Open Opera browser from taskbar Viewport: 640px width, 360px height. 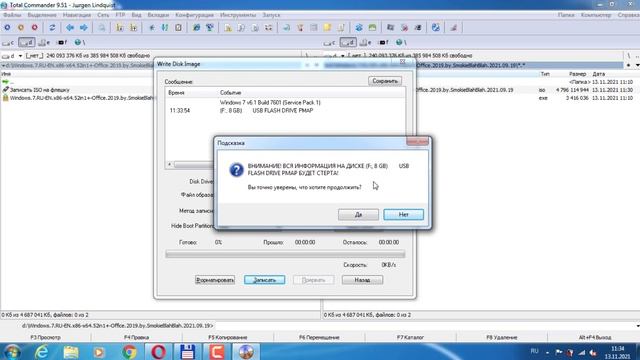click(x=159, y=352)
